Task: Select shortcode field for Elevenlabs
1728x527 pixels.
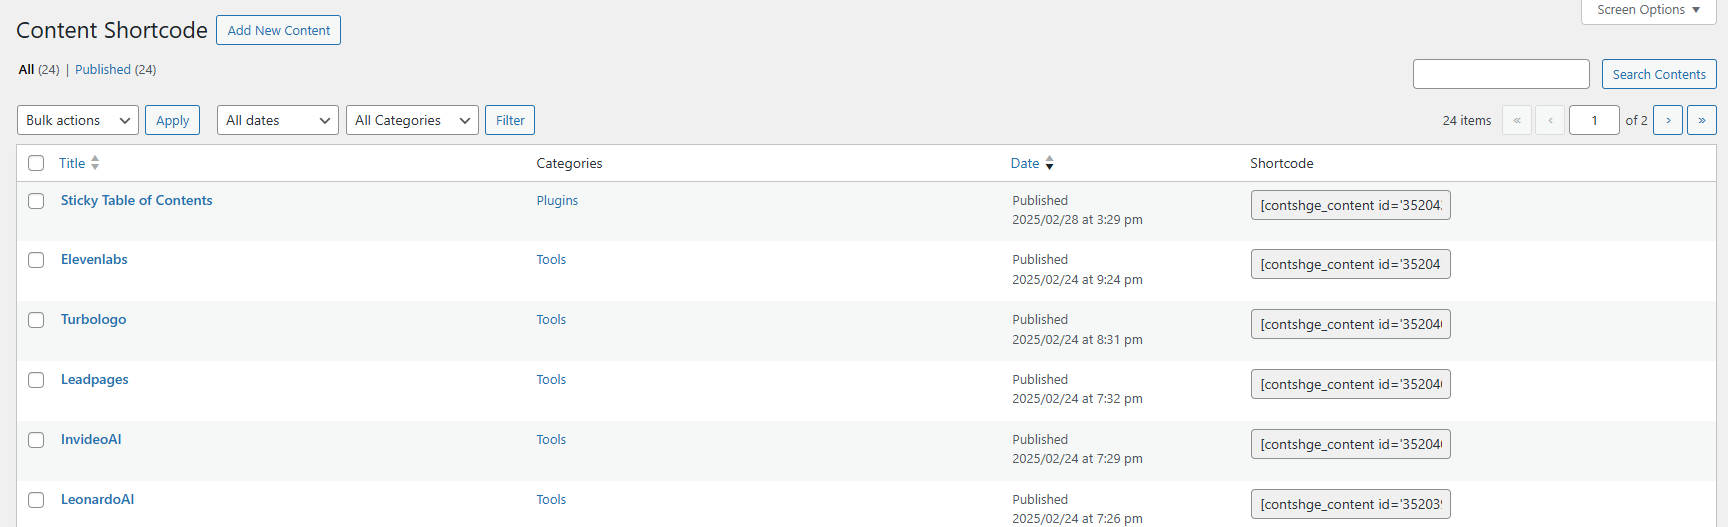Action: [x=1350, y=264]
